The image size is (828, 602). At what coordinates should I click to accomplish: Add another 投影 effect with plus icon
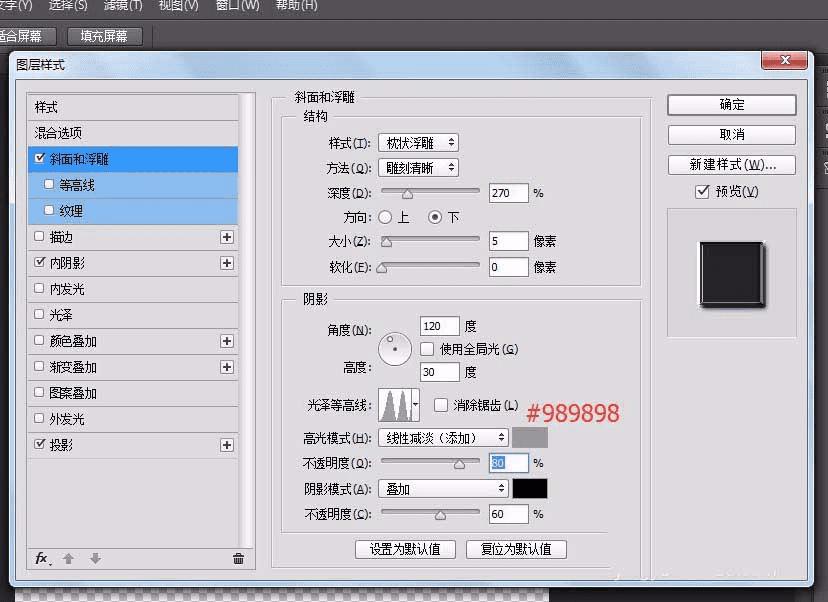click(x=227, y=445)
